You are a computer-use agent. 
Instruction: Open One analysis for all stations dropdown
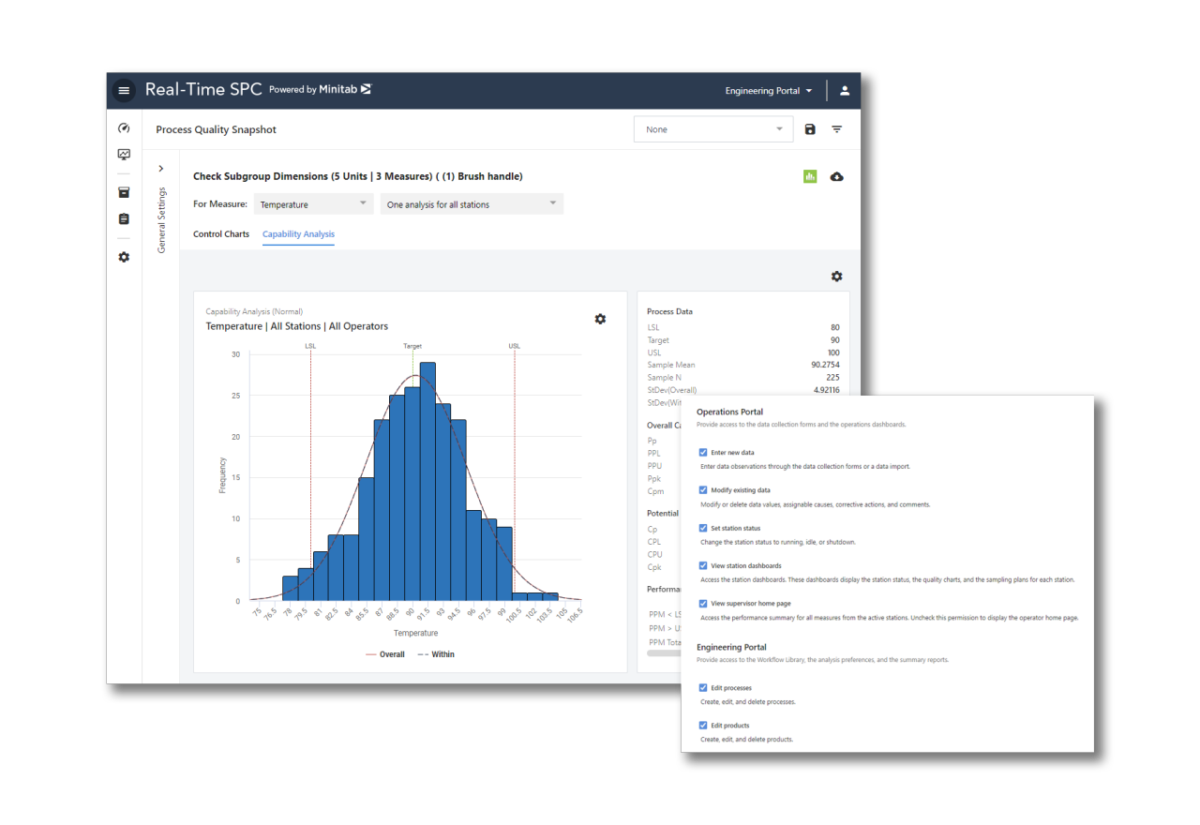click(x=471, y=204)
